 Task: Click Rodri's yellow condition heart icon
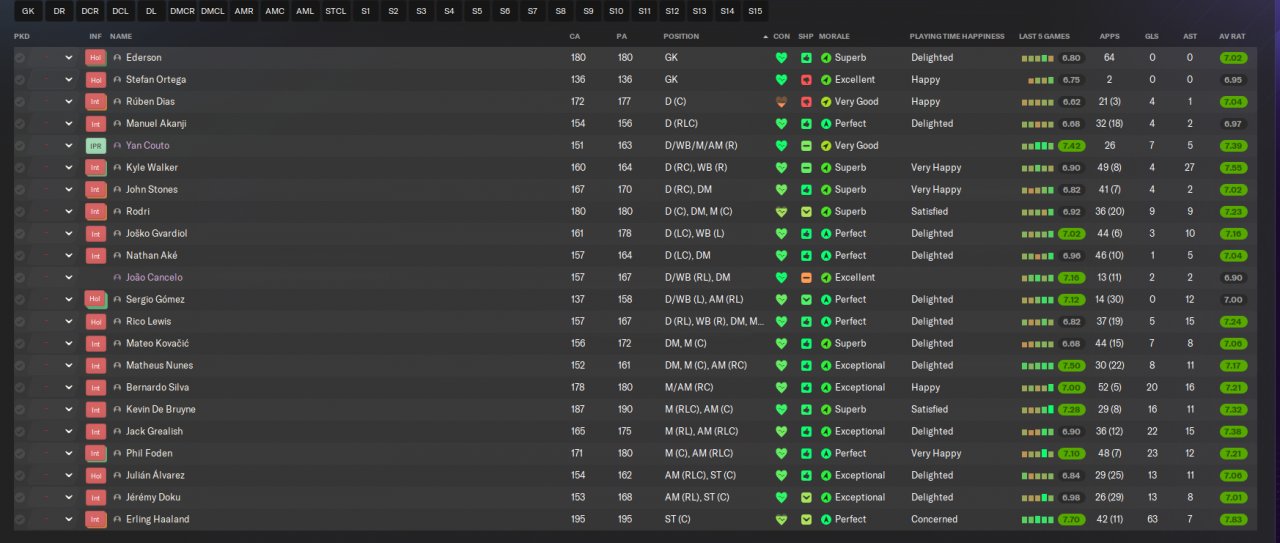pos(781,212)
